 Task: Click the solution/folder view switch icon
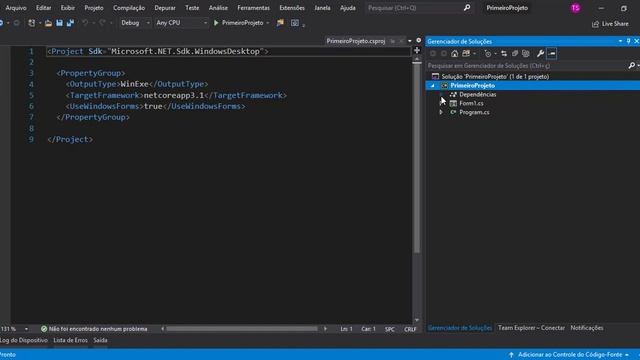[x=466, y=53]
